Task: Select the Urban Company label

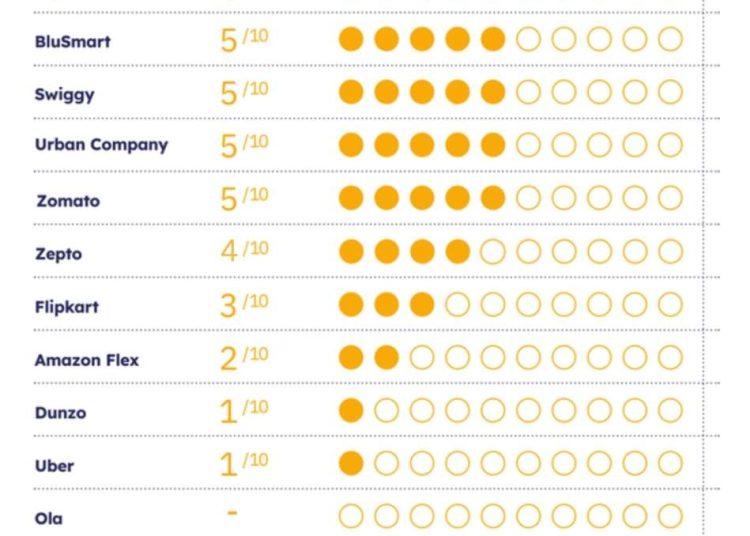Action: click(101, 145)
